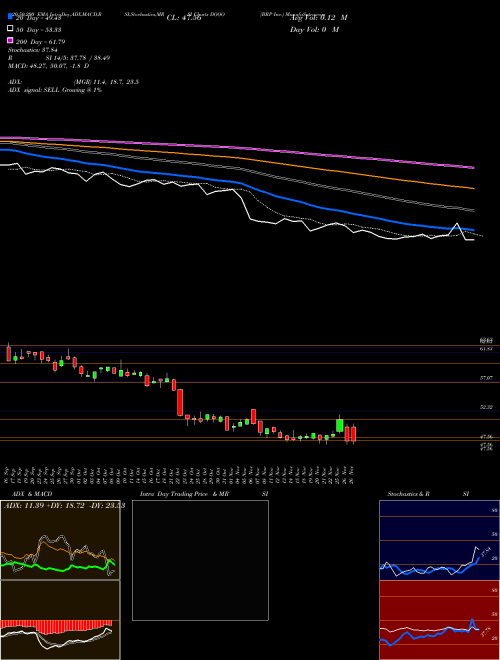This screenshot has height=660, width=500.
Task: Click the tall red gap-down candlestick in October
Action: pyautogui.click(x=180, y=402)
